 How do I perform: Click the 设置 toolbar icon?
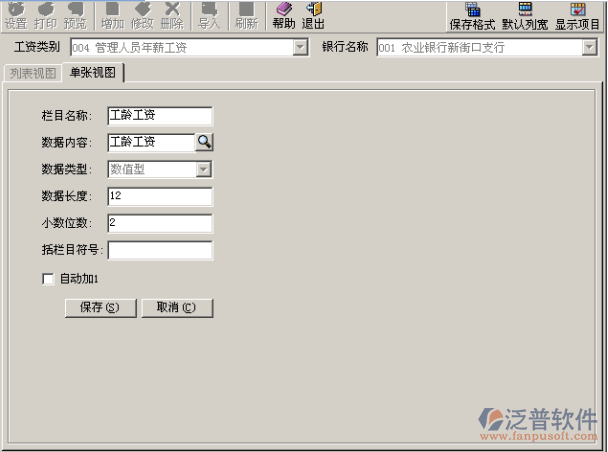16,16
